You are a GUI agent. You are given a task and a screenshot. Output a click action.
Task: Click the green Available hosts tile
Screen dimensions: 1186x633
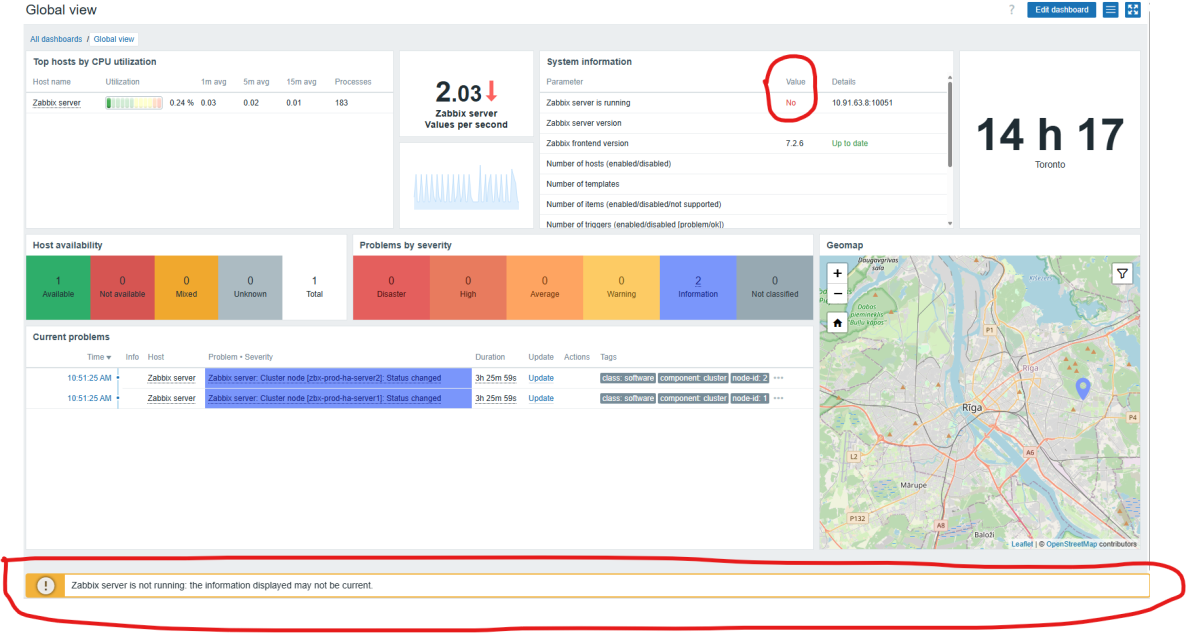coord(58,287)
